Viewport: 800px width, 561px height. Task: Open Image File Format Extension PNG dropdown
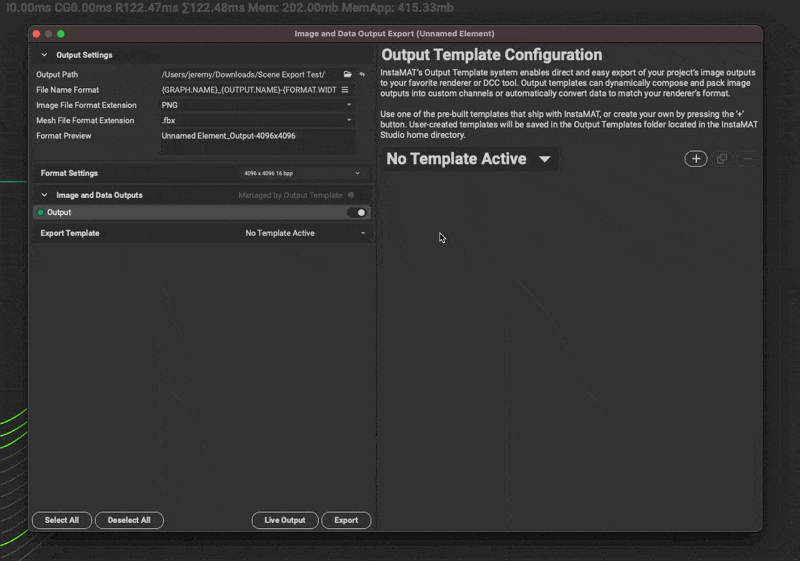point(257,105)
